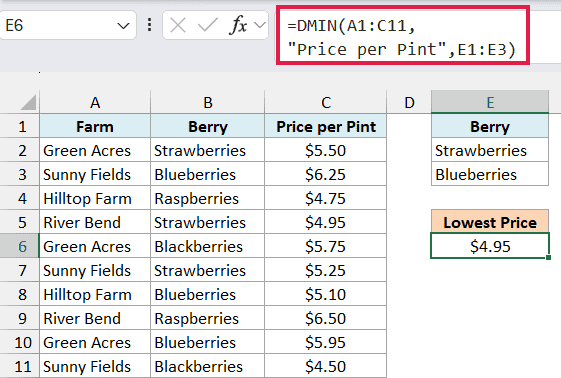Click the Lowest Price label cell

tap(490, 222)
